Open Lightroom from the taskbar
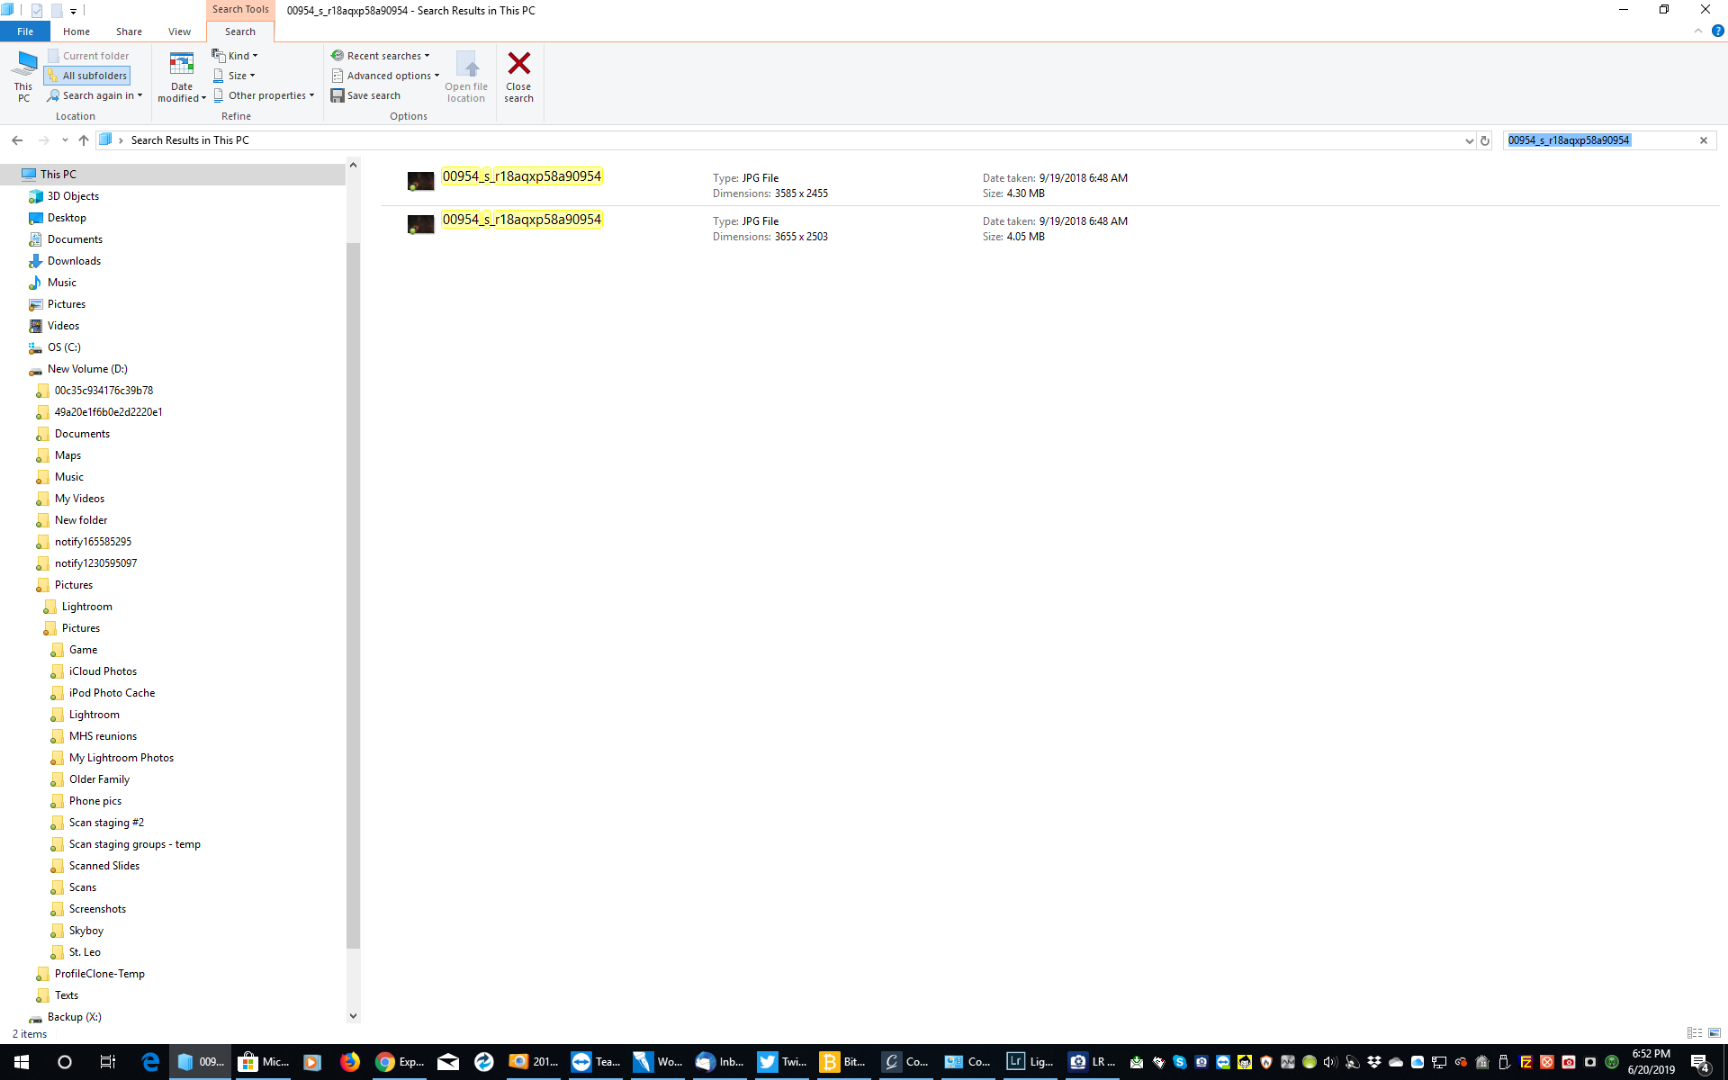The height and width of the screenshot is (1080, 1728). point(1030,1062)
